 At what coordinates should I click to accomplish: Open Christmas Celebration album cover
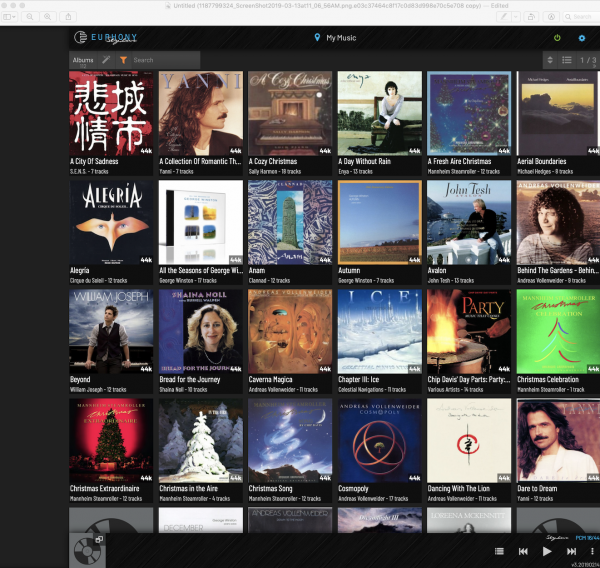click(558, 331)
